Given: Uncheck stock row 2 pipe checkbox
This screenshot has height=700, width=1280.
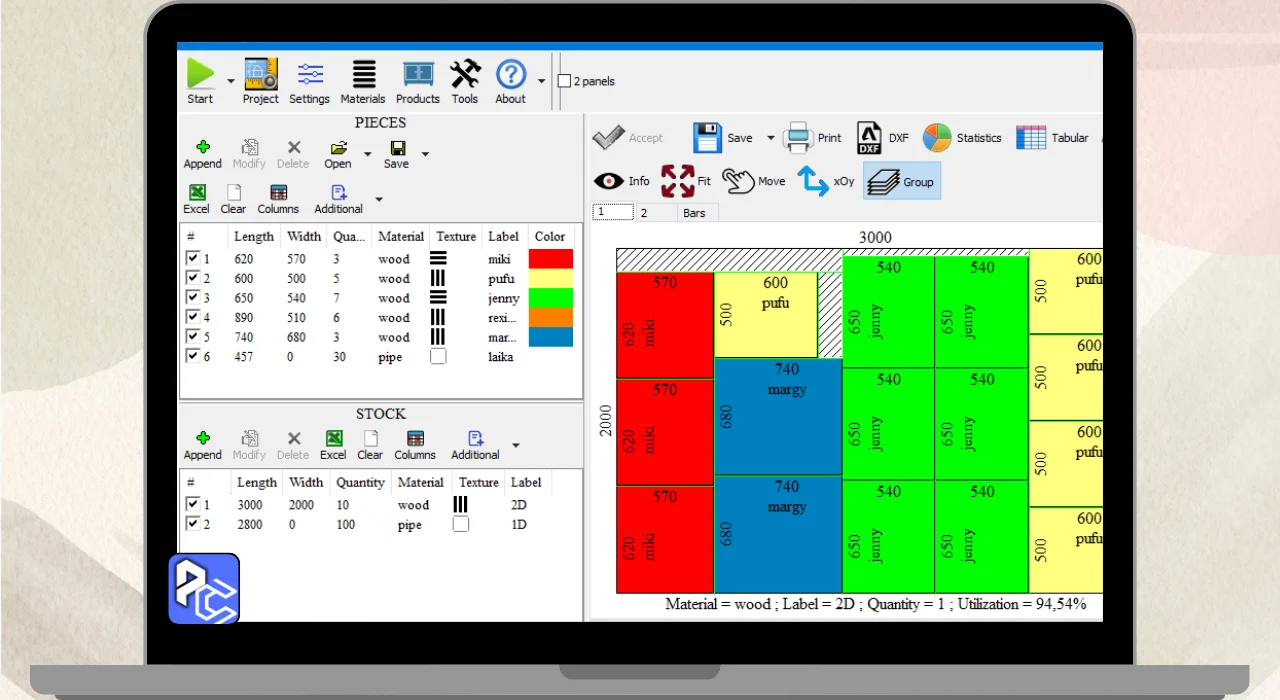Looking at the screenshot, I should click(x=192, y=524).
